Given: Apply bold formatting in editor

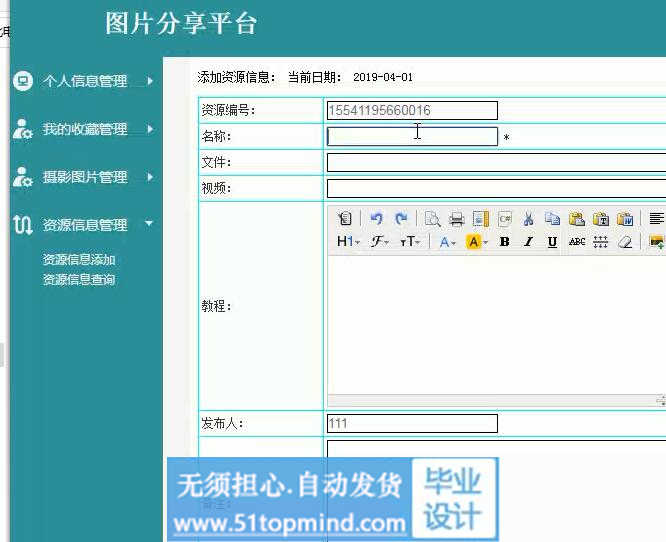Looking at the screenshot, I should [x=505, y=242].
